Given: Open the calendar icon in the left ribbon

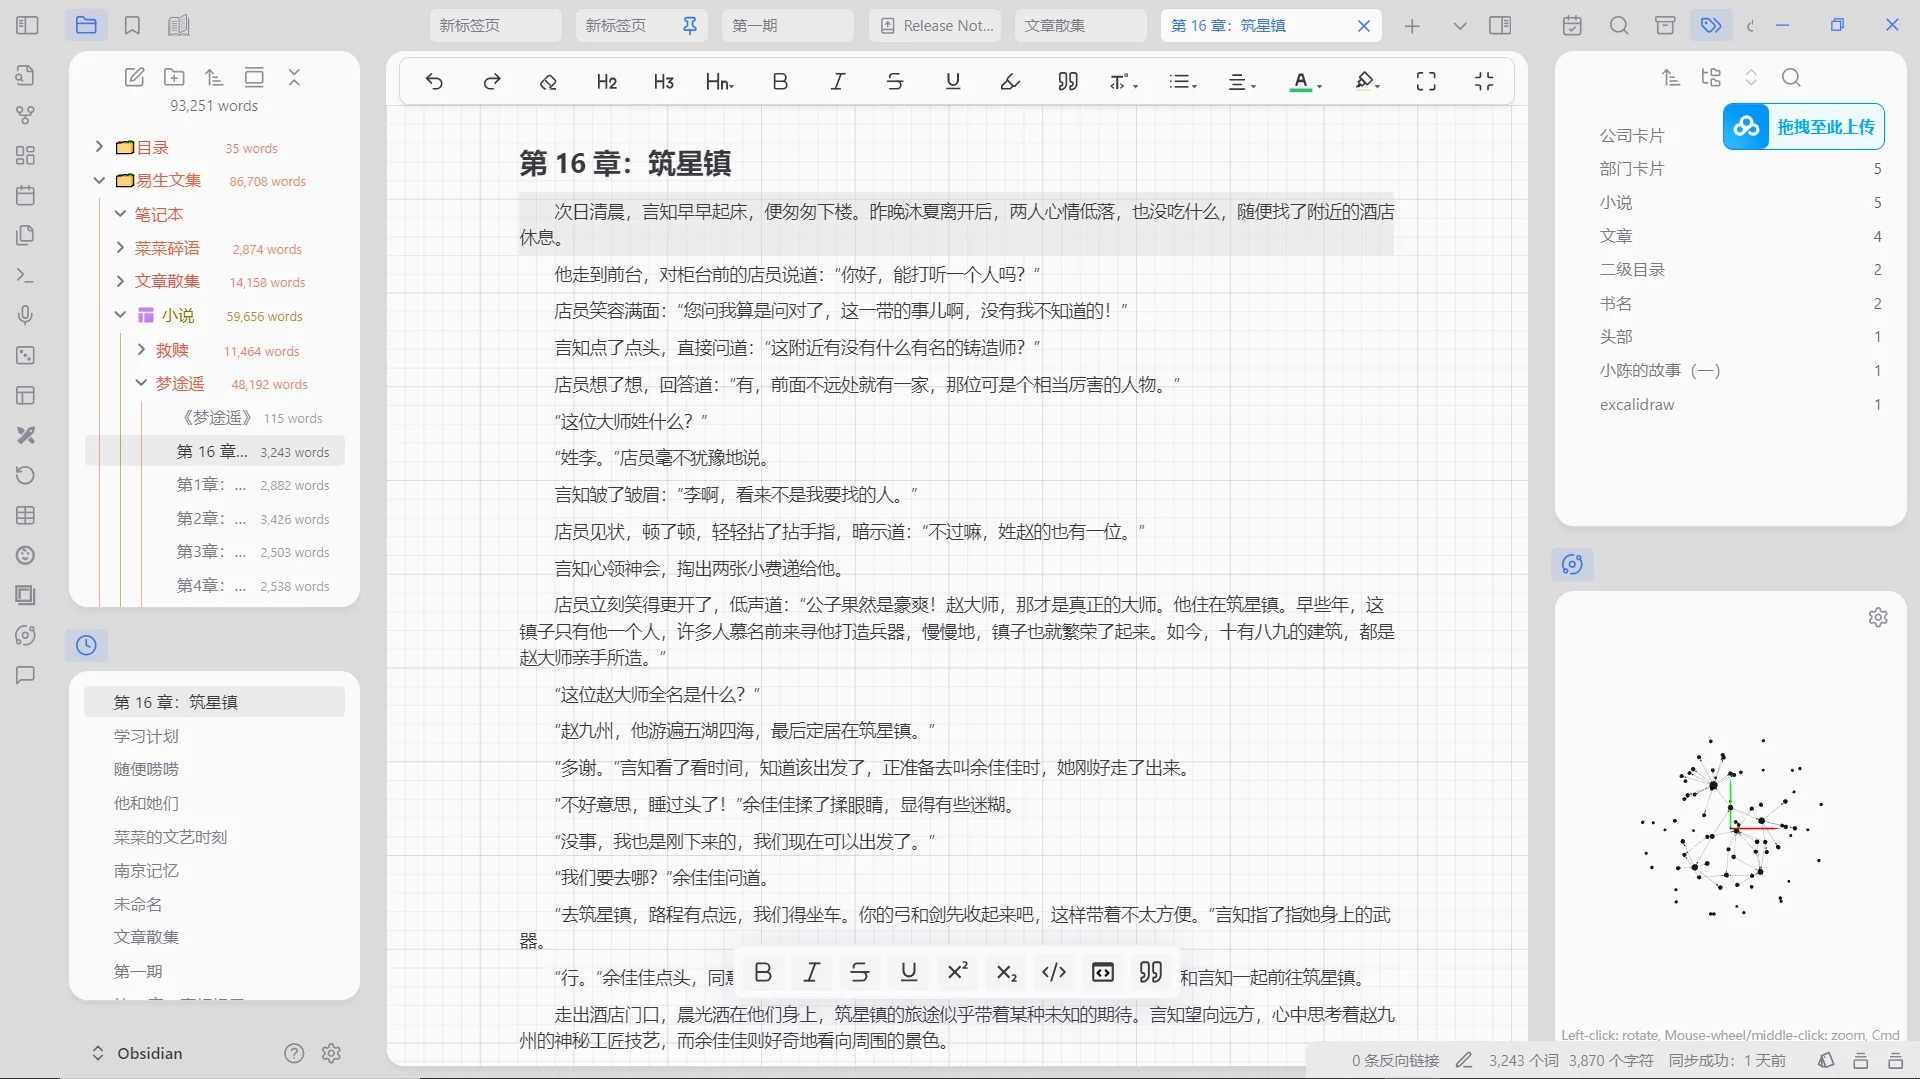Looking at the screenshot, I should (25, 195).
